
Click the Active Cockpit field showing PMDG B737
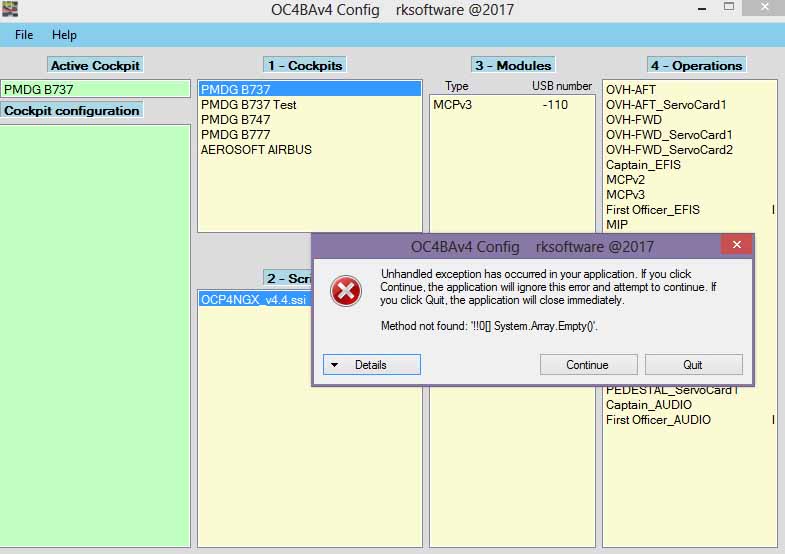[95, 90]
